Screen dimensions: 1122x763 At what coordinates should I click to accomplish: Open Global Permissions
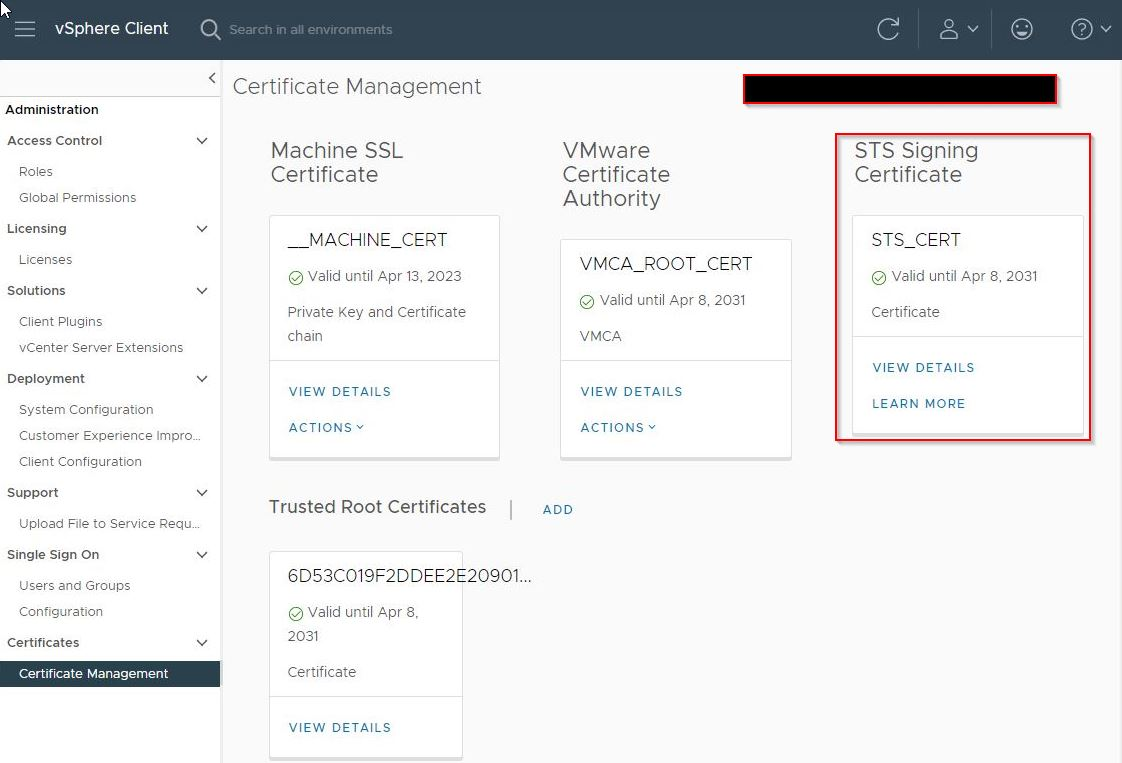click(x=77, y=198)
